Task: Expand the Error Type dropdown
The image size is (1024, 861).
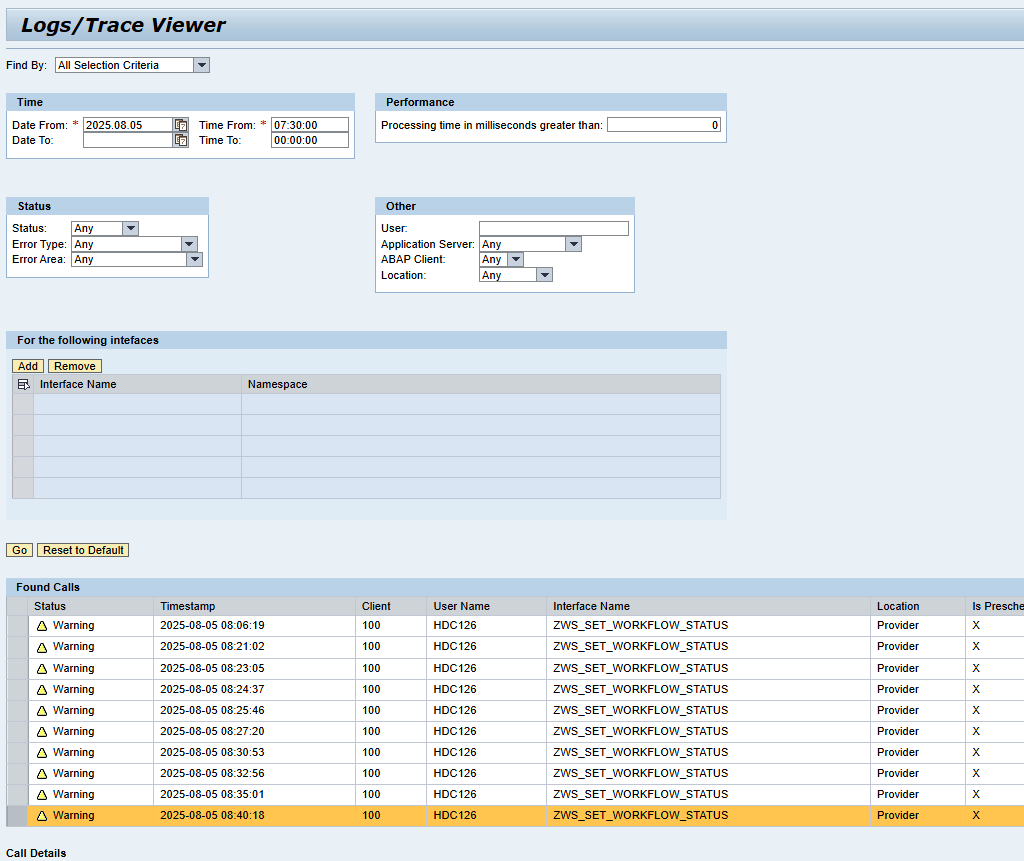Action: (189, 244)
